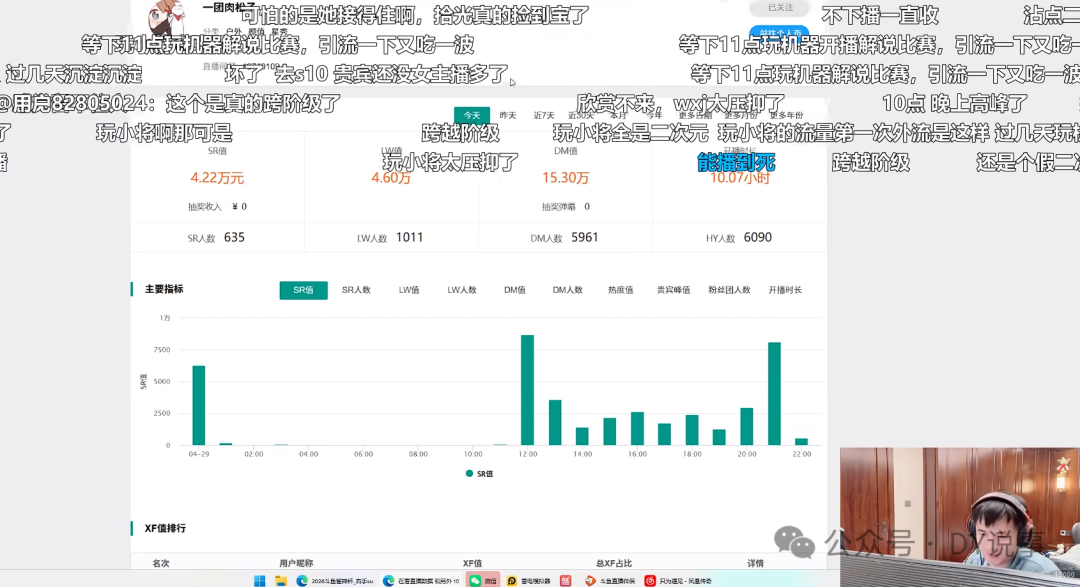This screenshot has height=587, width=1080.
Task: Select the 昨天 date range tab
Action: click(x=508, y=115)
